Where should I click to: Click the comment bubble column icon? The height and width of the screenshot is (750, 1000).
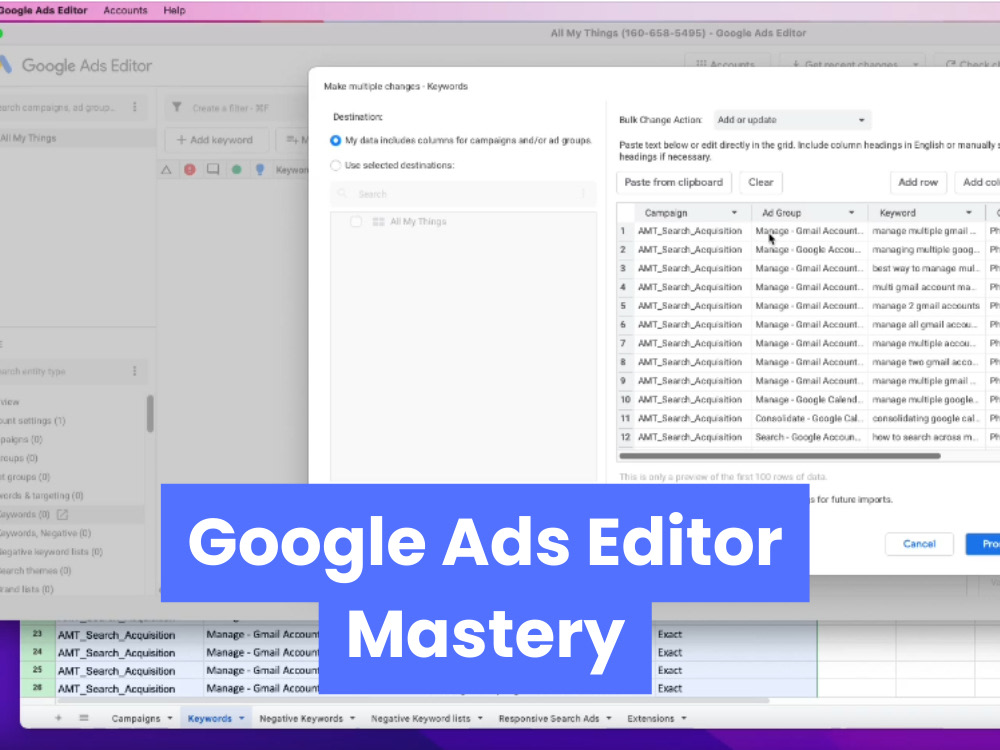point(213,170)
